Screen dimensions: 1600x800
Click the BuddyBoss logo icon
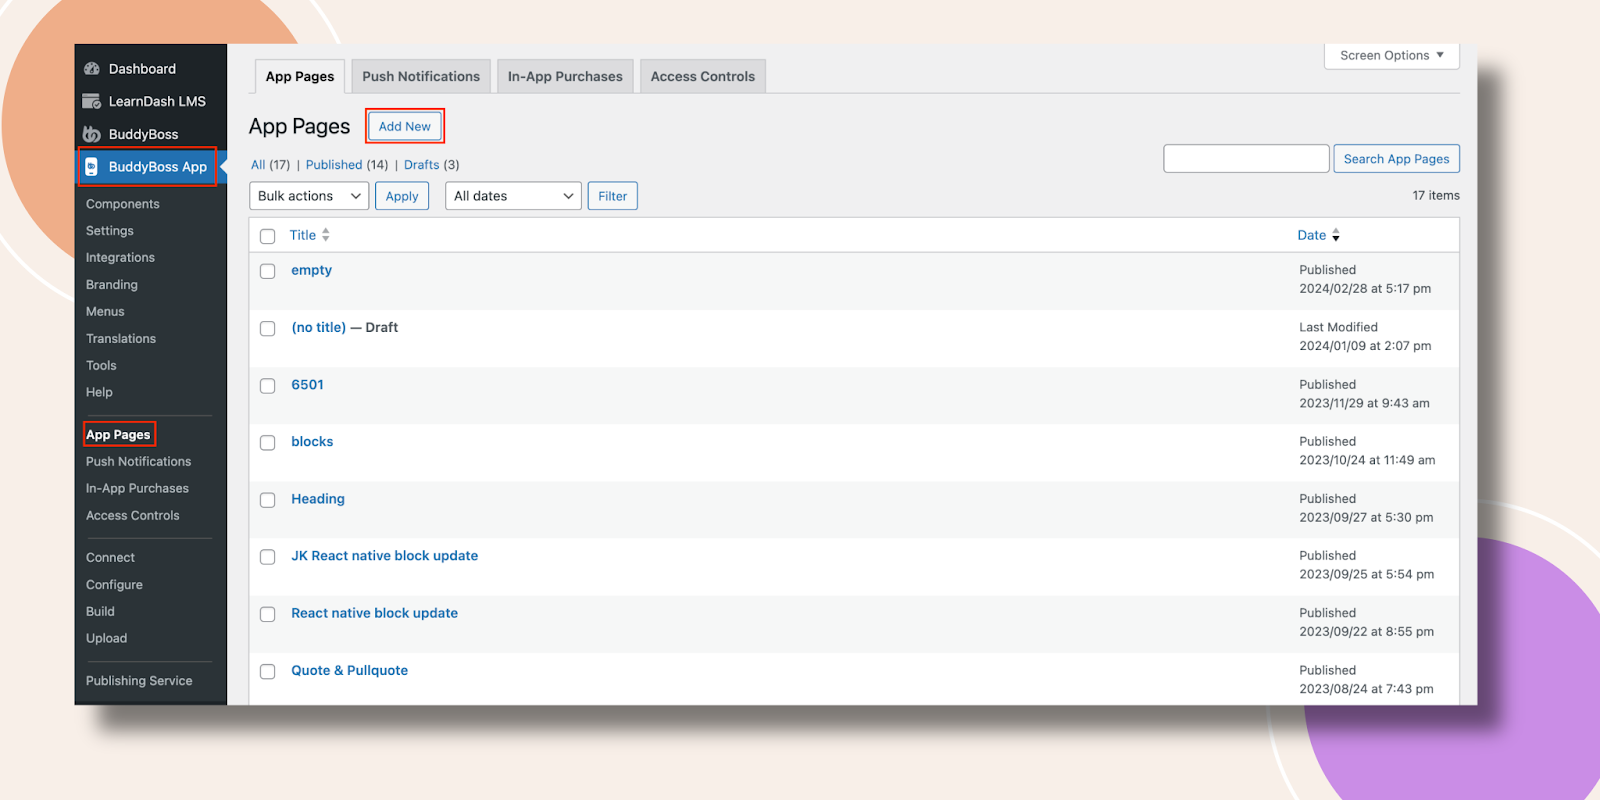tap(92, 134)
